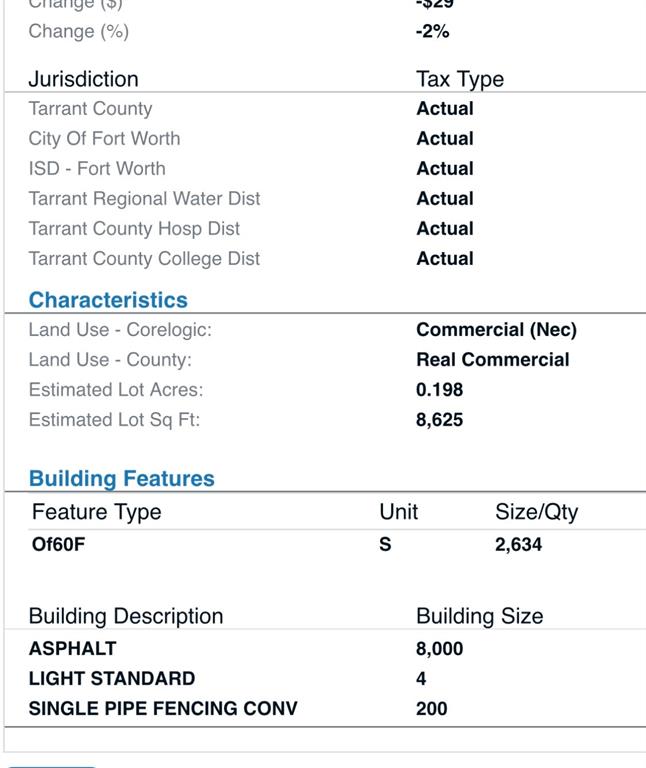
Task: Click Tarrant County College Dist row
Action: pyautogui.click(x=325, y=259)
